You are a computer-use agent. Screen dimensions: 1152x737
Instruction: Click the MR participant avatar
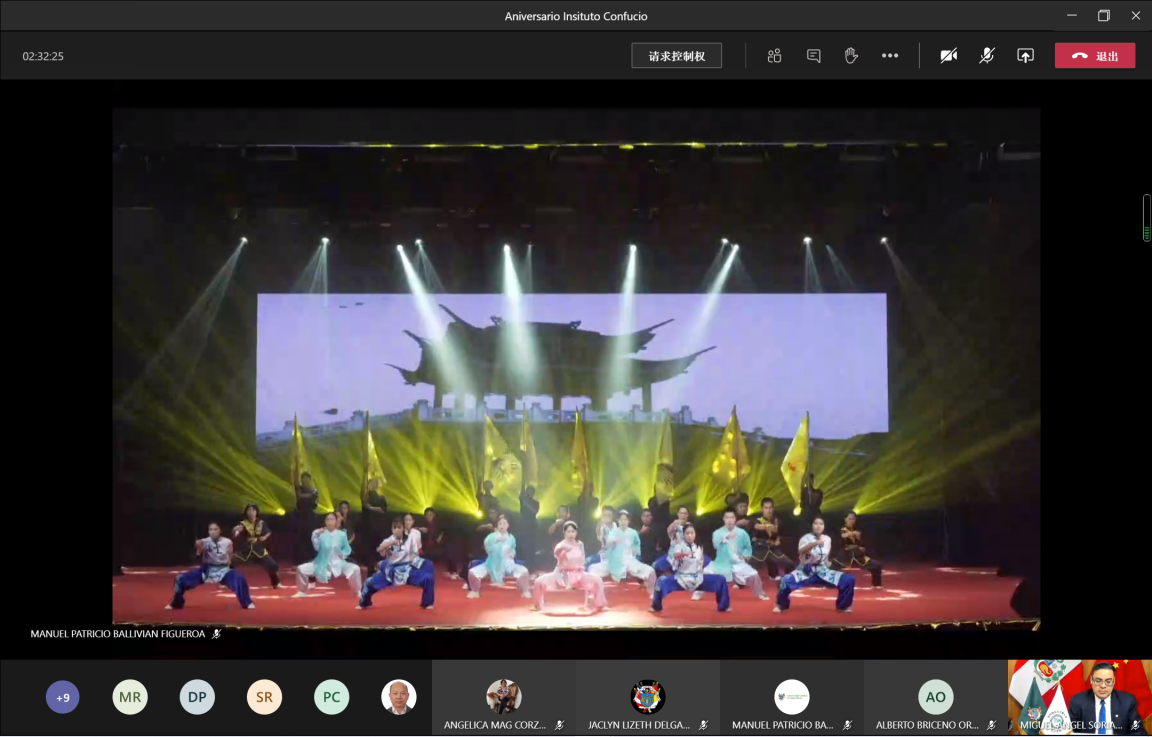(x=130, y=697)
